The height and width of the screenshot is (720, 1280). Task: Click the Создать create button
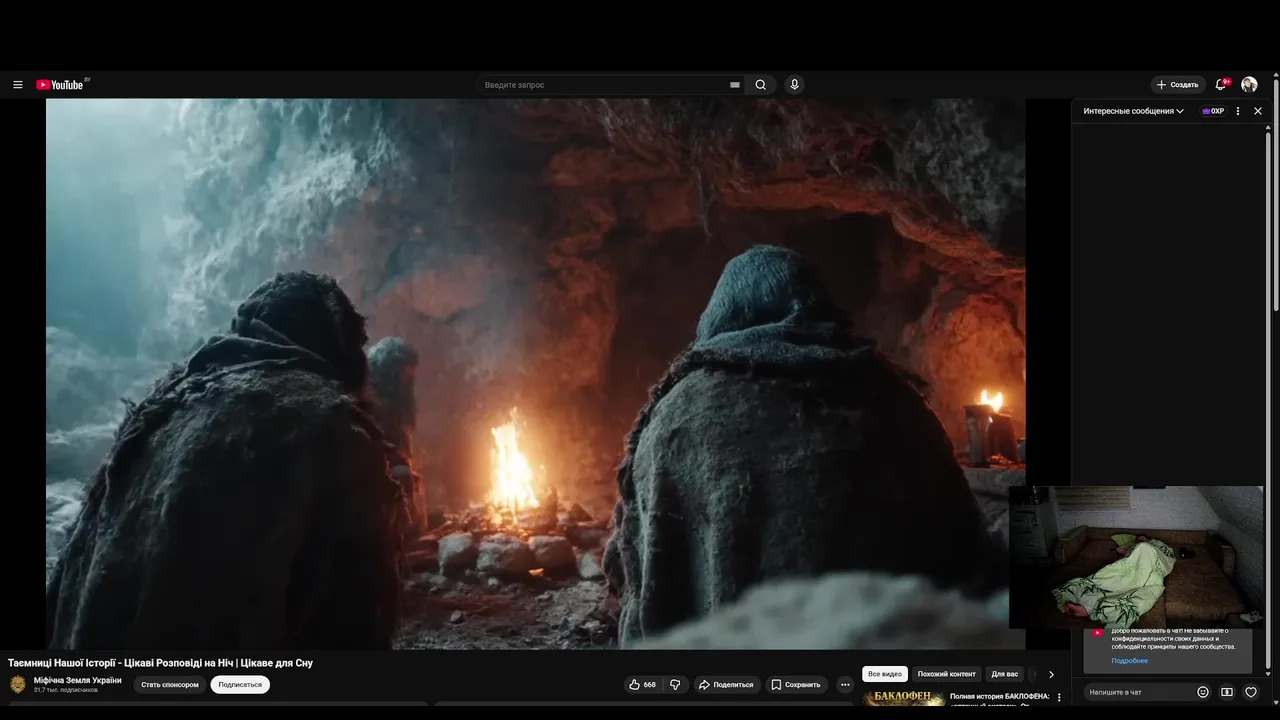coord(1178,85)
